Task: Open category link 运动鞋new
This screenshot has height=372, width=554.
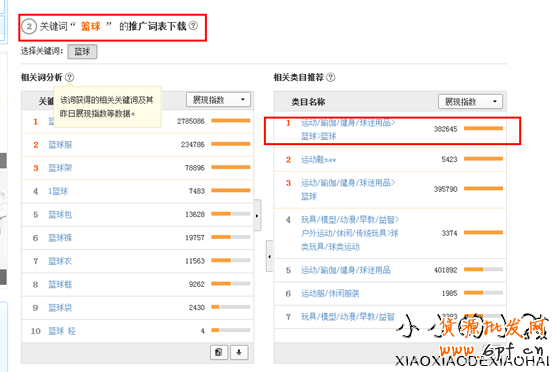Action: pyautogui.click(x=318, y=160)
